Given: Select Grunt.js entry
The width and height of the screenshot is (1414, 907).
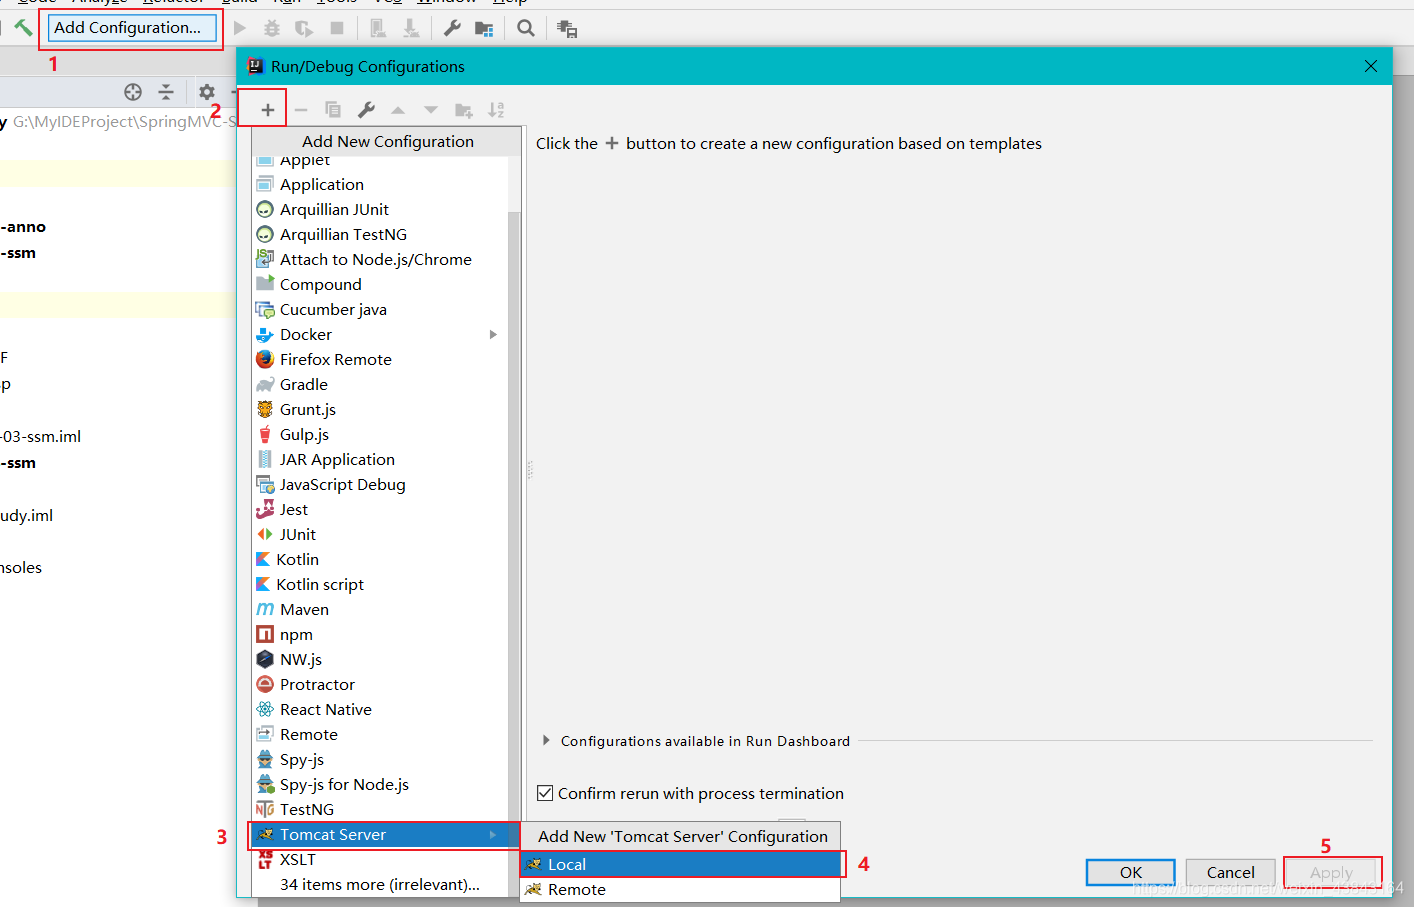Looking at the screenshot, I should pos(380,410).
